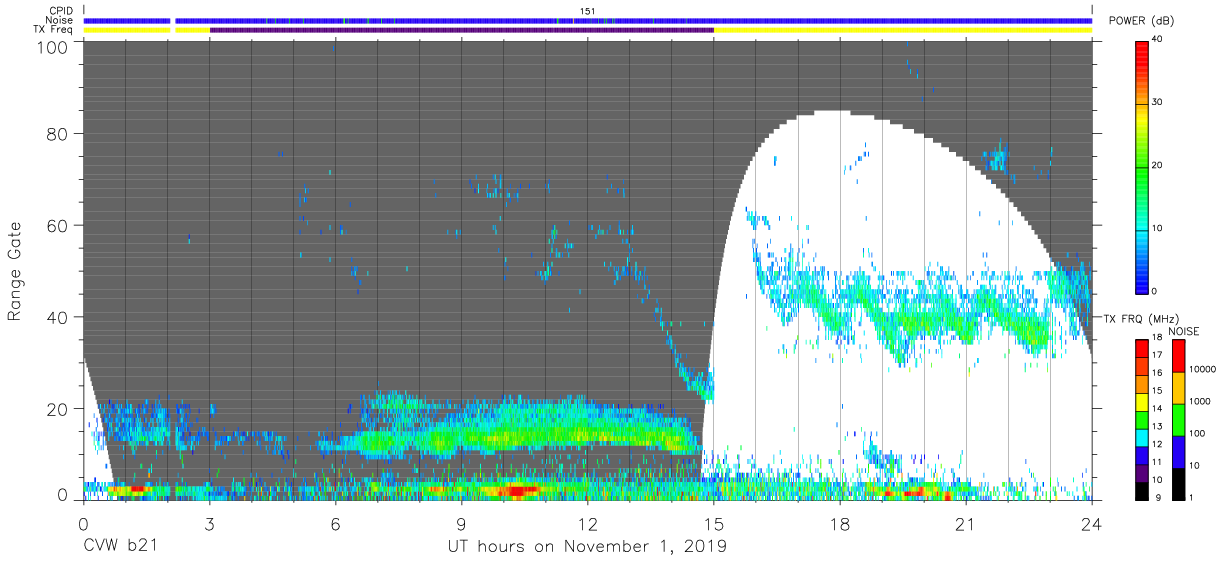Click the yellow swatch in the TX frequency legend
The image size is (1228, 567).
(1141, 402)
